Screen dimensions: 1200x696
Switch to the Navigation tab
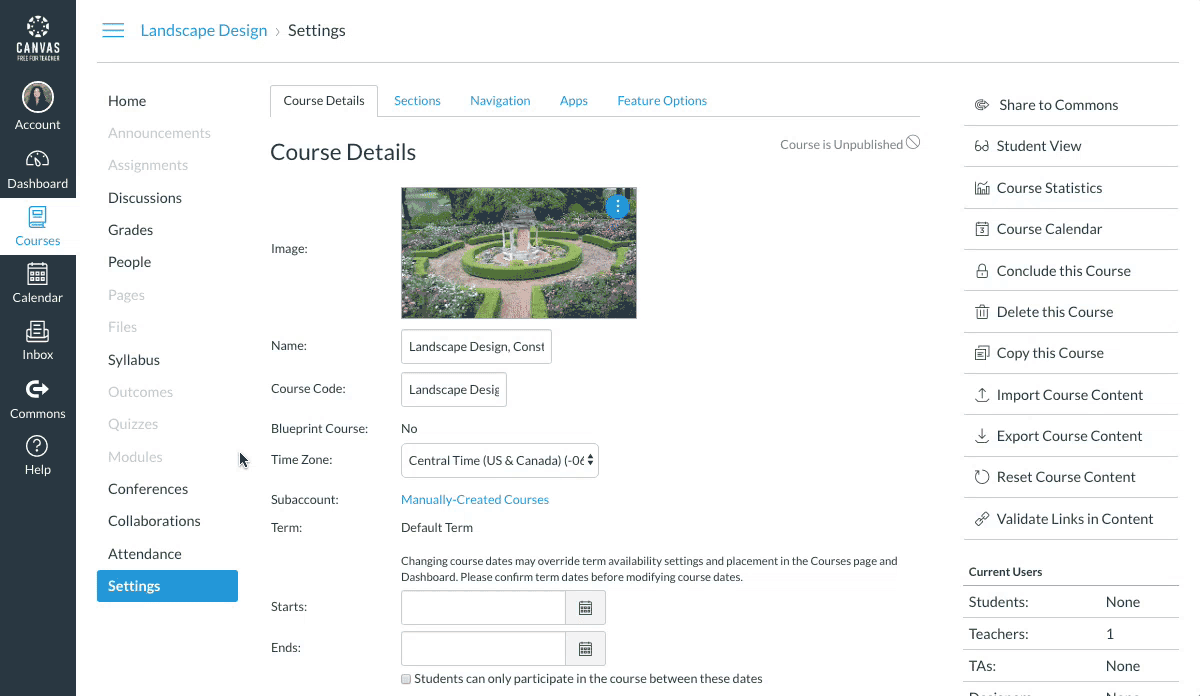coord(500,101)
